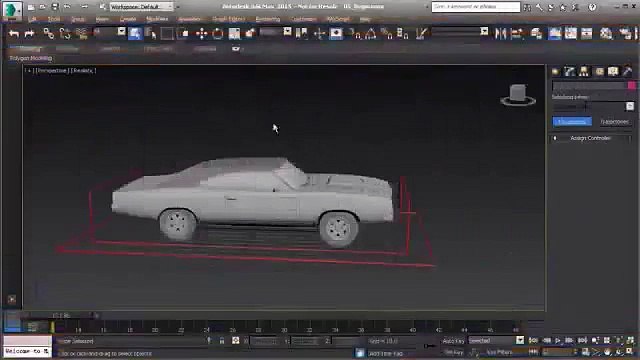This screenshot has height=360, width=640.
Task: Open the Curve Editor icon
Action: coord(571,33)
